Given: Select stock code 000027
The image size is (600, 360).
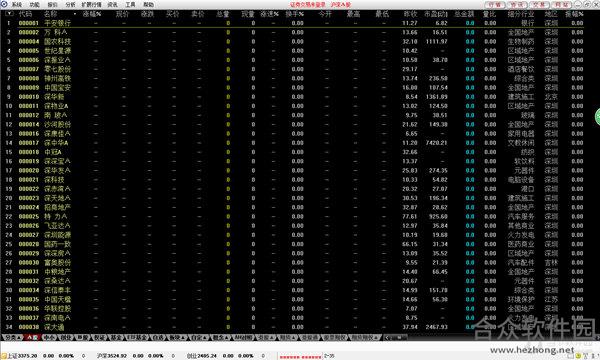Looking at the screenshot, I should [29, 235].
